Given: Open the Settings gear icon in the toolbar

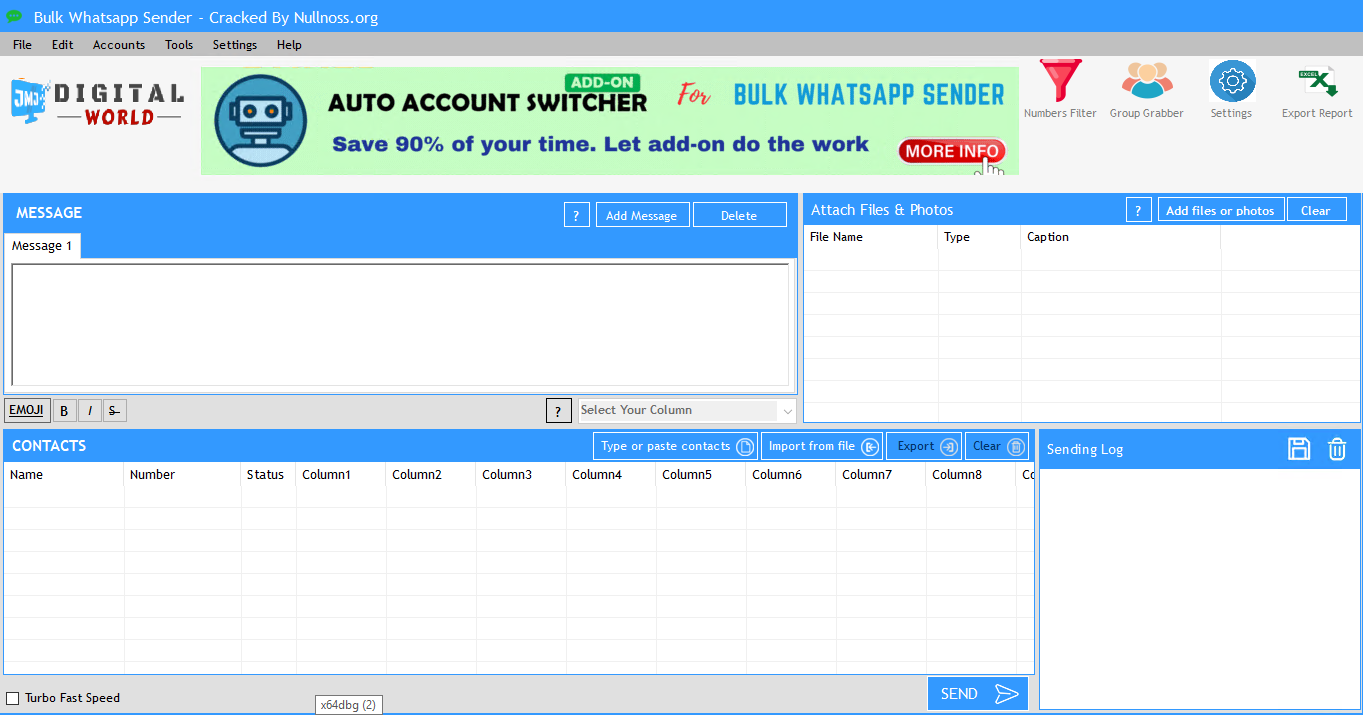Looking at the screenshot, I should coord(1232,82).
